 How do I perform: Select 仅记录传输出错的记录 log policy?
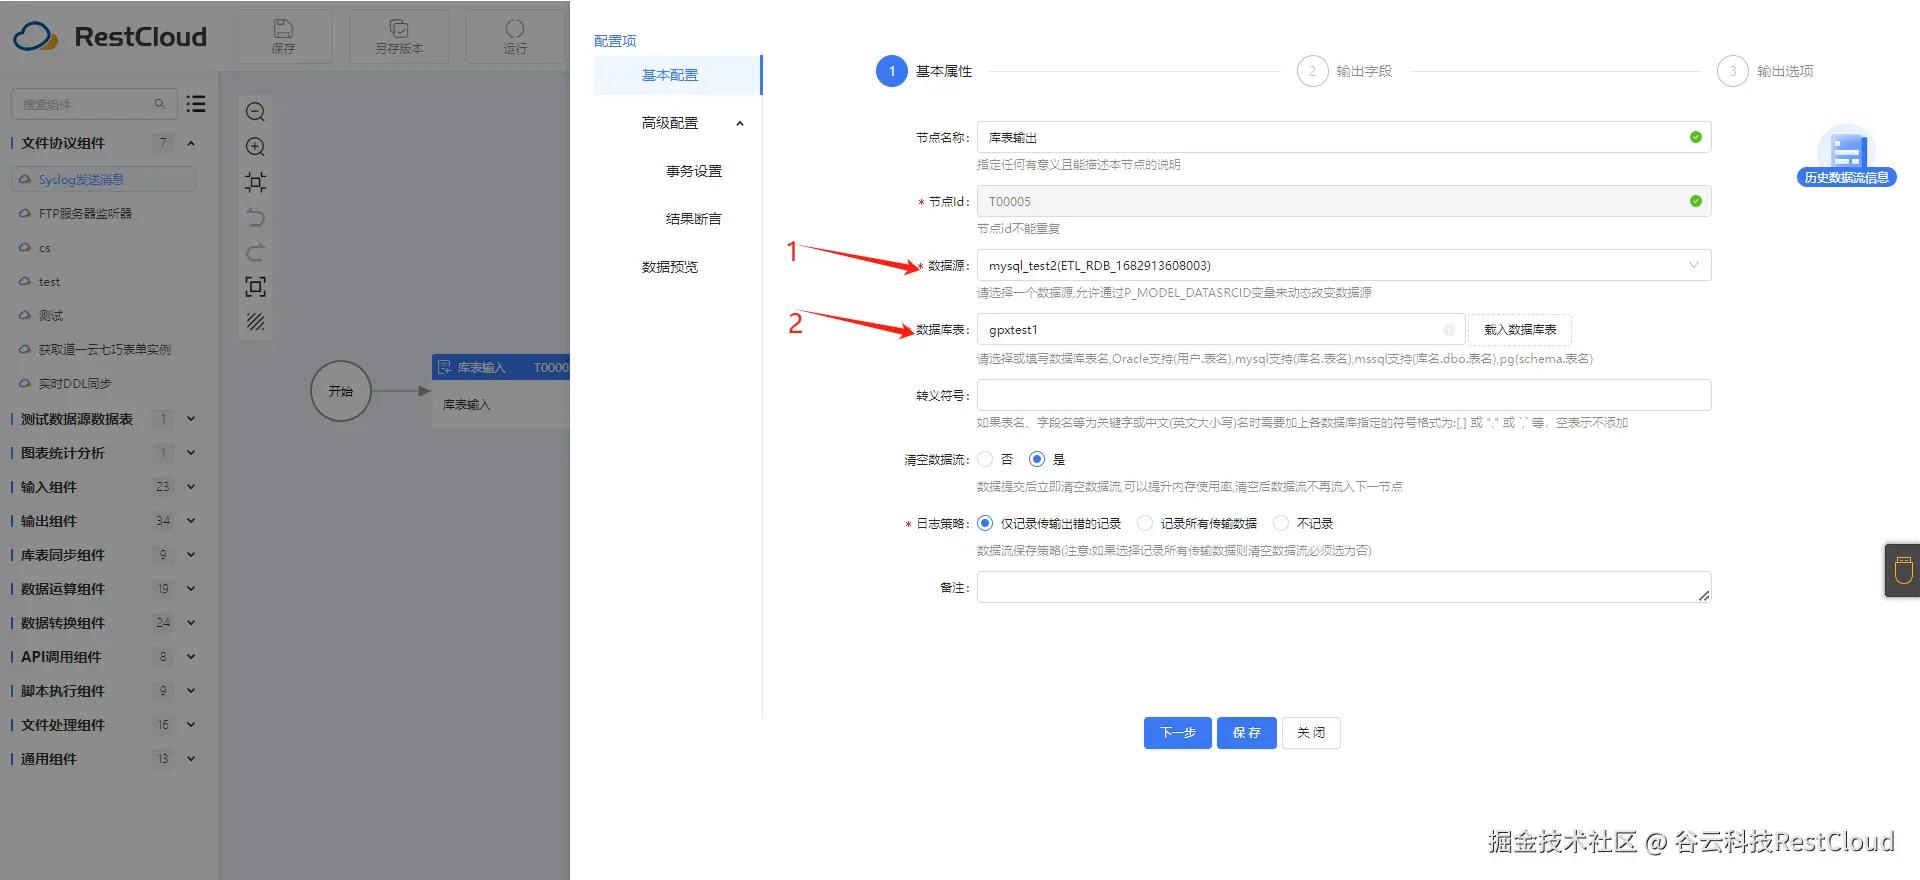pyautogui.click(x=985, y=523)
